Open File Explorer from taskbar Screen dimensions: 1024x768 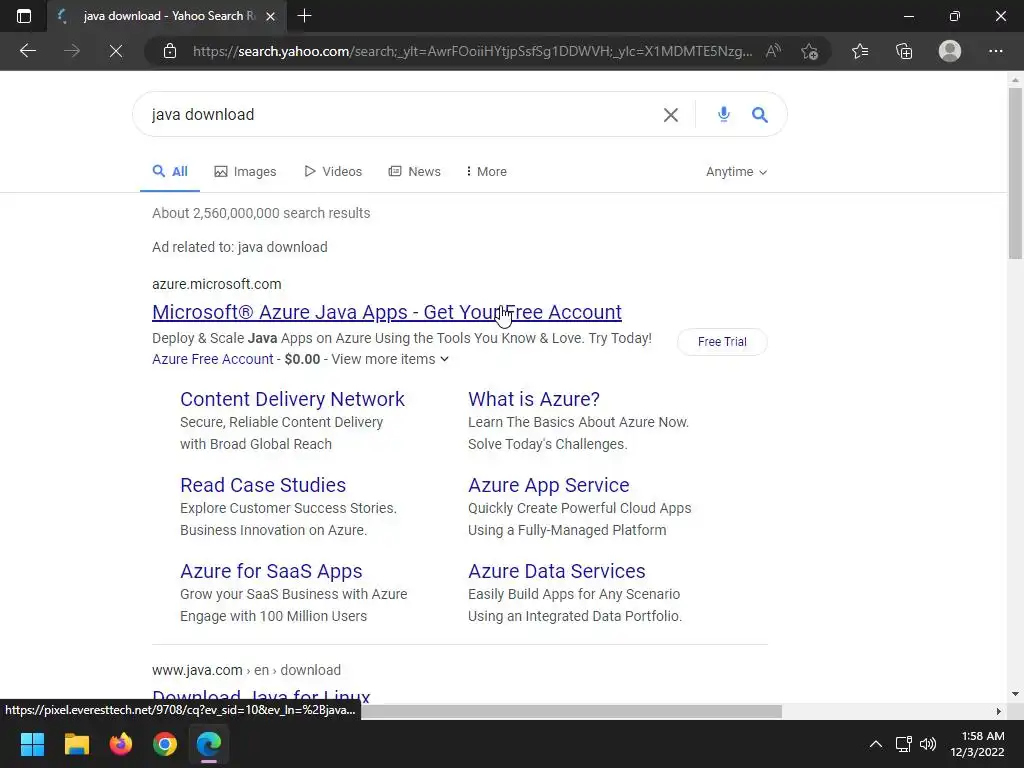[76, 744]
